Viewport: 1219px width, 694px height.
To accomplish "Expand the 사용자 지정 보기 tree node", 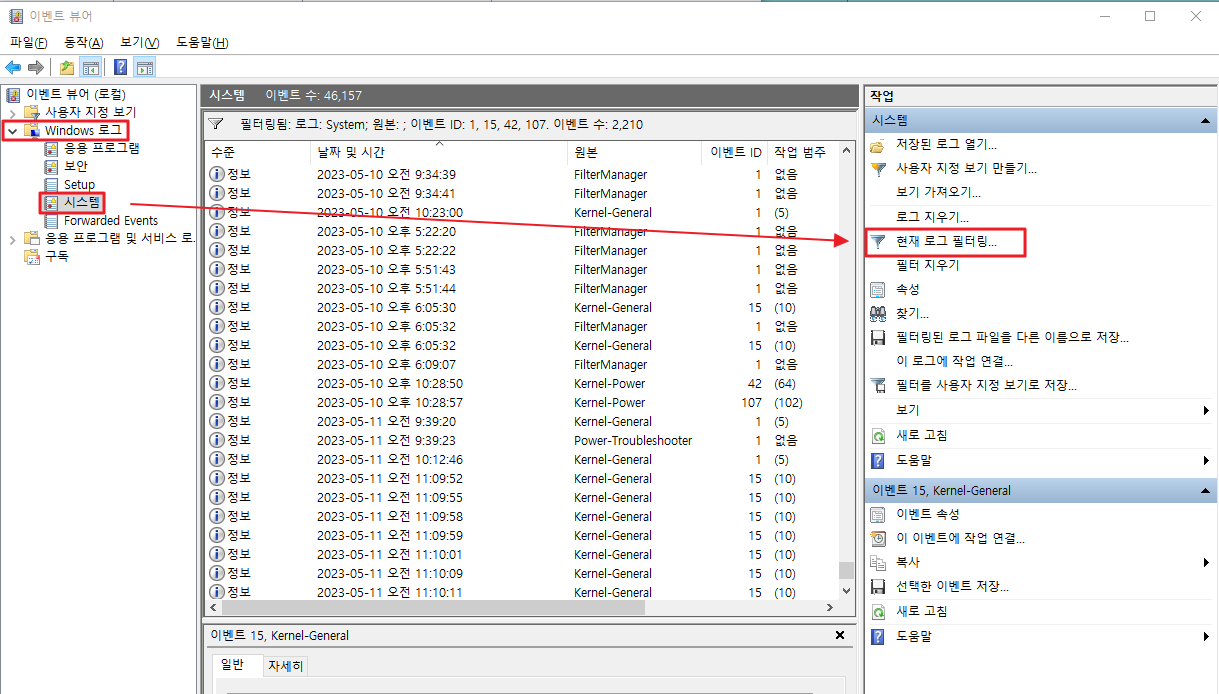I will (13, 112).
